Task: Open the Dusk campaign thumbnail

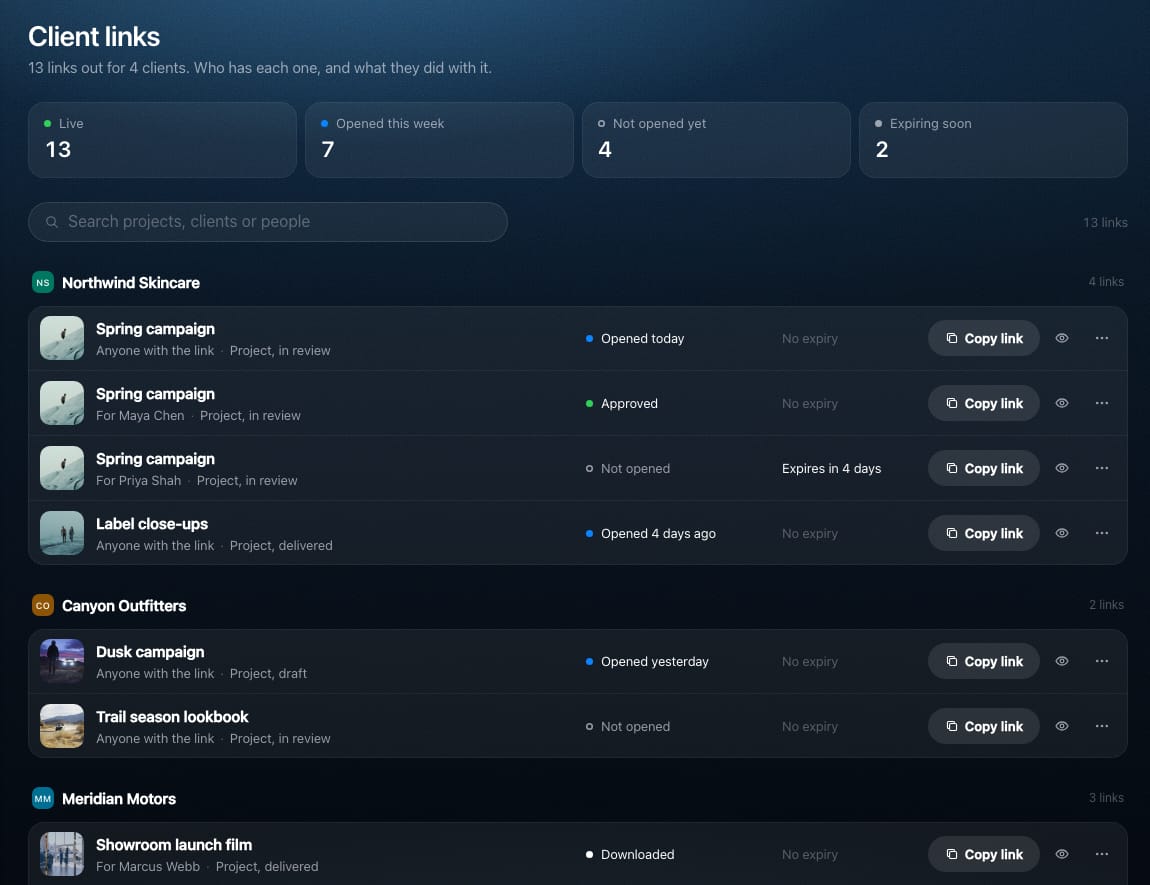Action: (62, 661)
